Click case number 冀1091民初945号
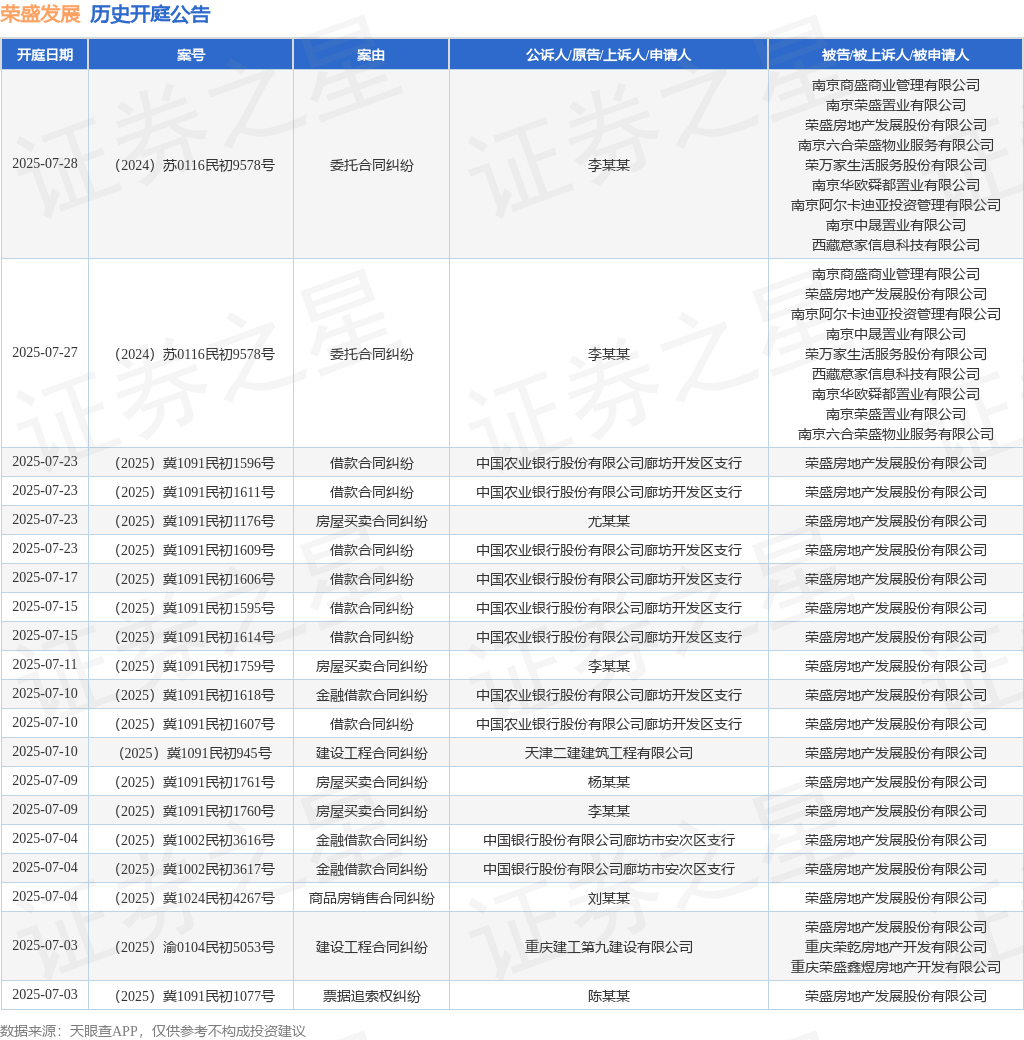Image resolution: width=1024 pixels, height=1040 pixels. coord(195,753)
